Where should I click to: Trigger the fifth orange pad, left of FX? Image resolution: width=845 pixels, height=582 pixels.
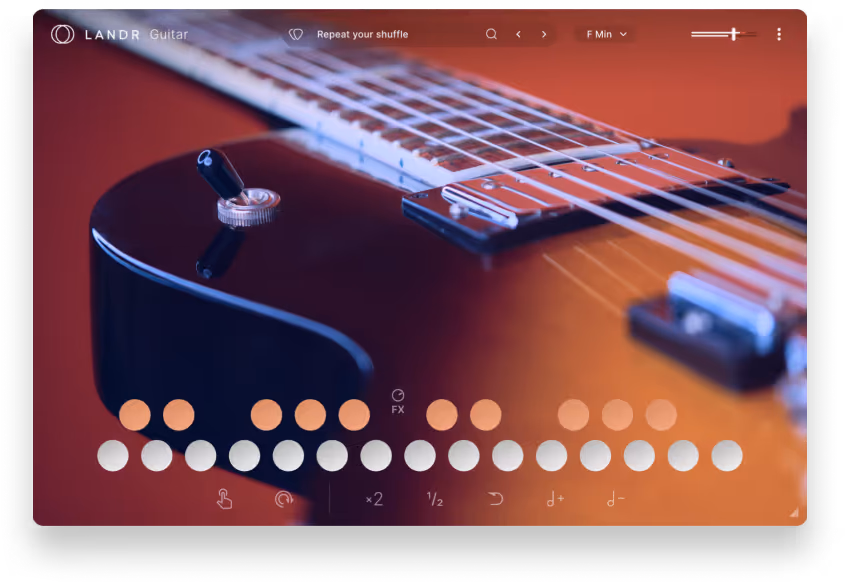coord(354,415)
